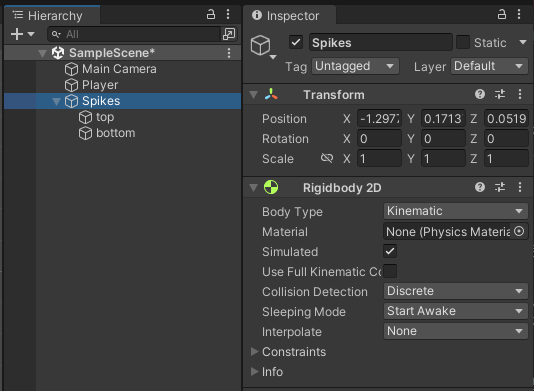Open SampleScene options kebab menu
This screenshot has height=391, width=534.
click(x=229, y=53)
